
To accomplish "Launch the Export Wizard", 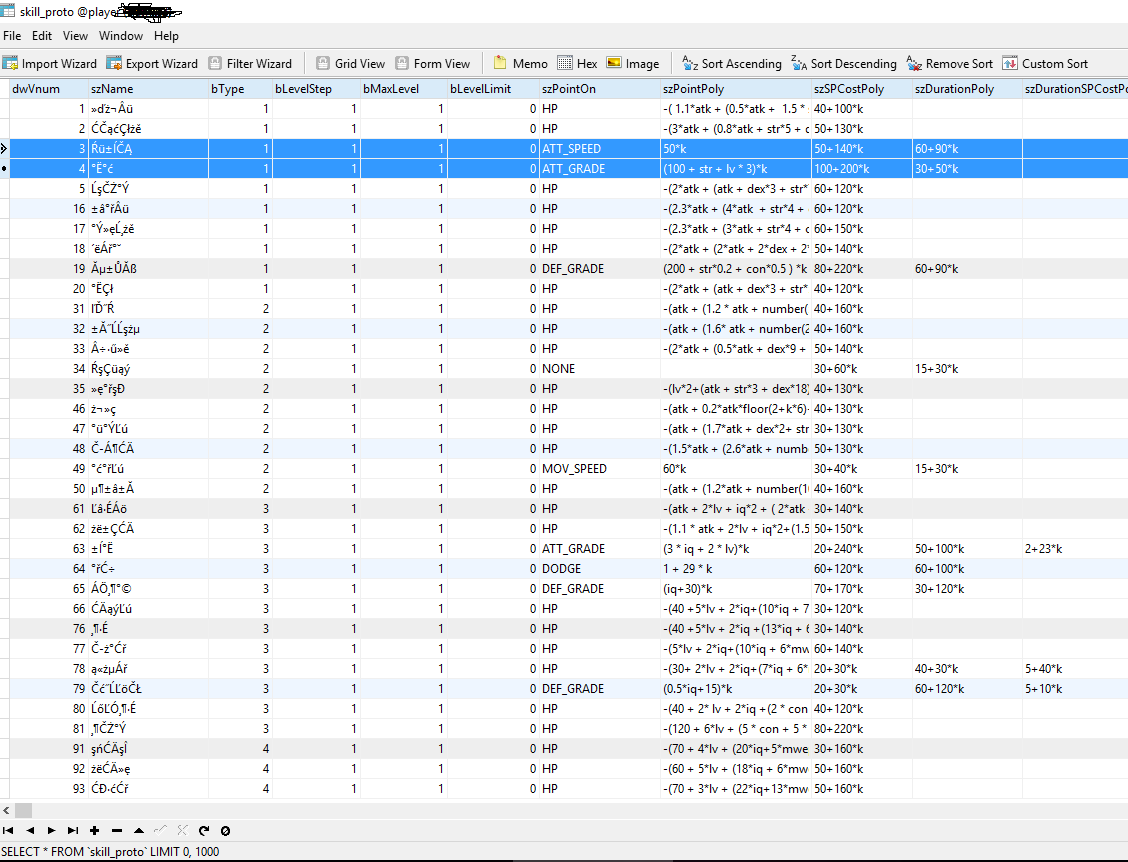I will (152, 63).
